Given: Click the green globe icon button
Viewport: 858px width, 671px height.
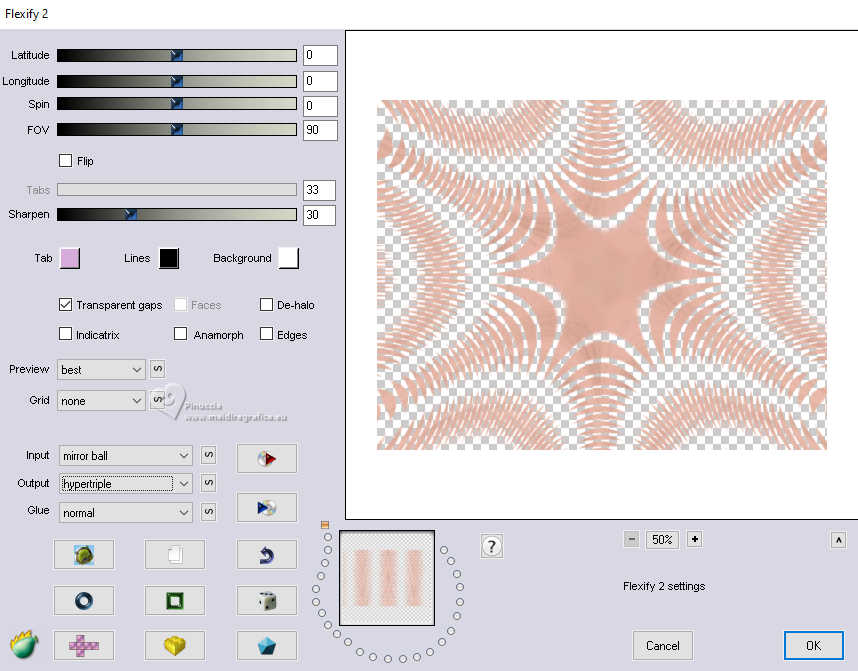Looking at the screenshot, I should [x=84, y=554].
